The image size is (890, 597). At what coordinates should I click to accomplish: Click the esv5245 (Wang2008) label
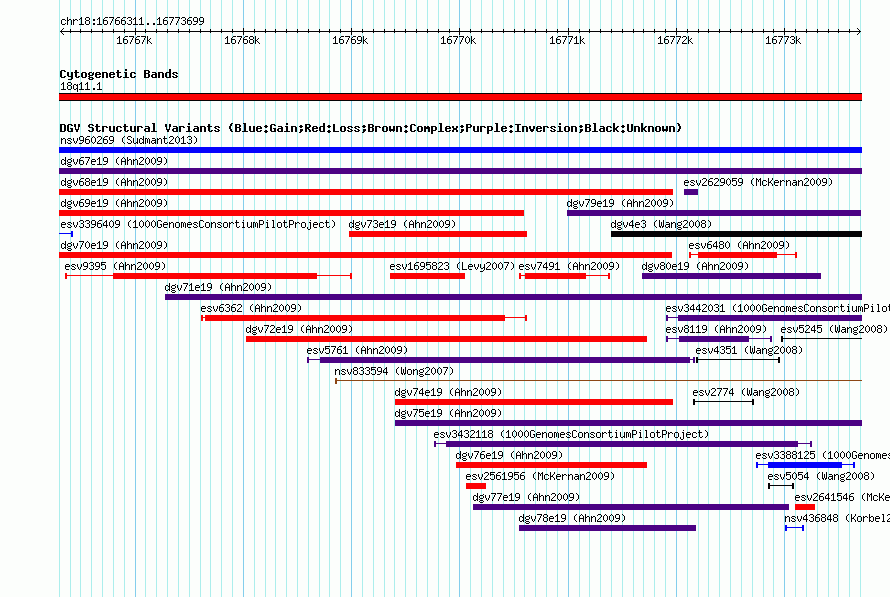click(x=834, y=329)
